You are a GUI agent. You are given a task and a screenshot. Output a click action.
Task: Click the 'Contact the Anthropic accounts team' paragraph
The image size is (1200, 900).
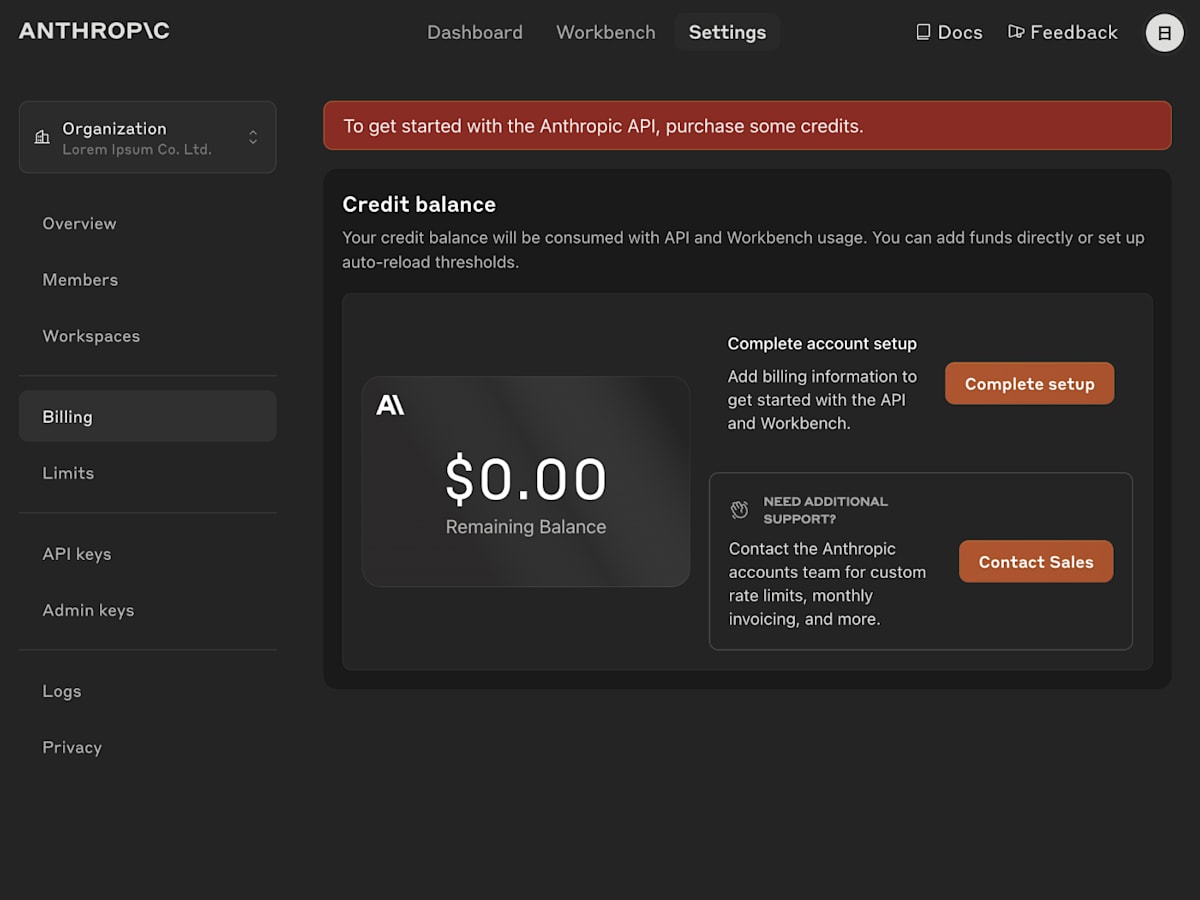827,584
